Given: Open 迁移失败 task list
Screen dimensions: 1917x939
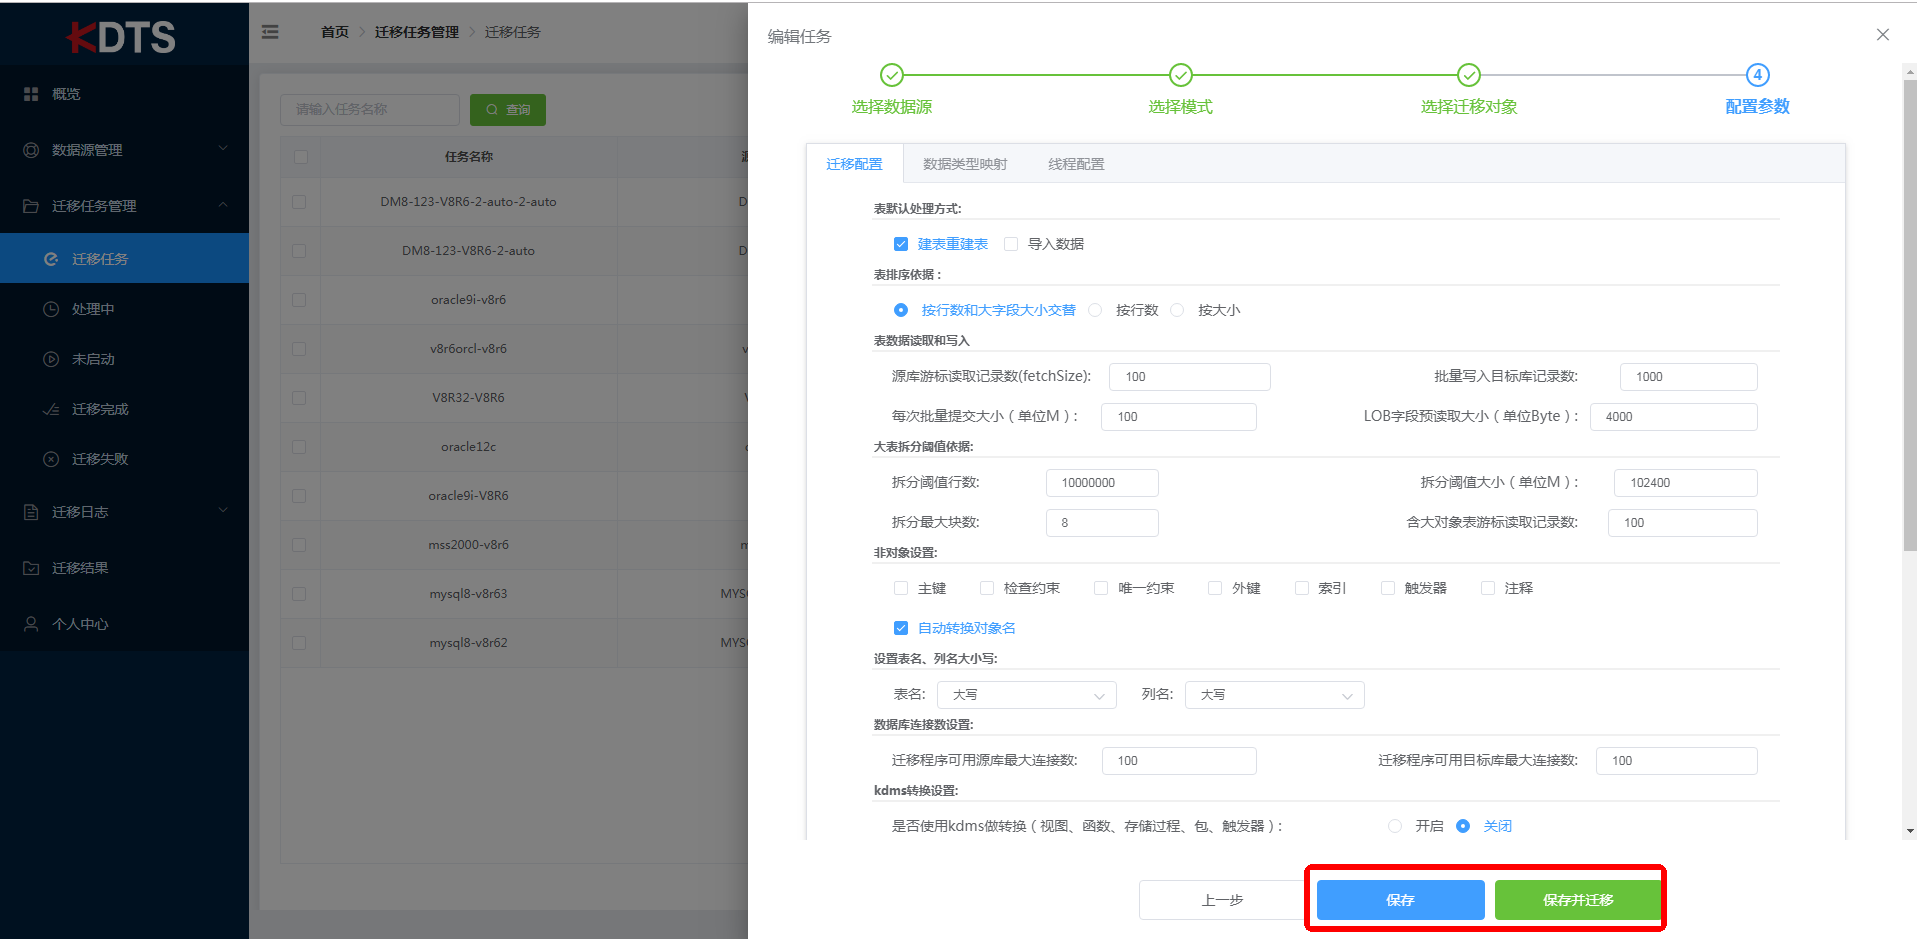Looking at the screenshot, I should pos(124,459).
